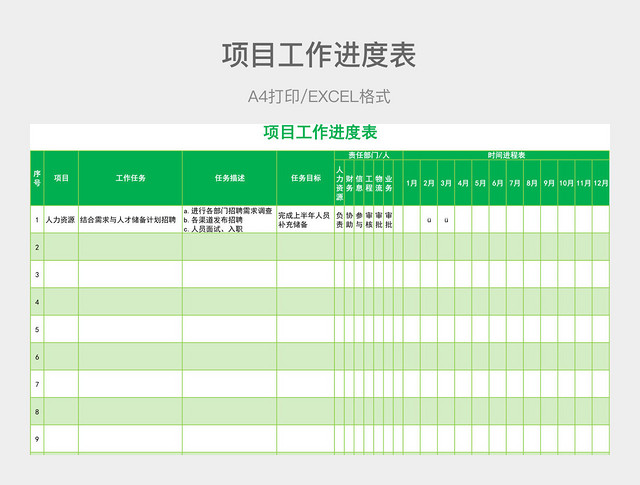Click the 时间进程表 group header
This screenshot has height=485, width=640.
[506, 155]
